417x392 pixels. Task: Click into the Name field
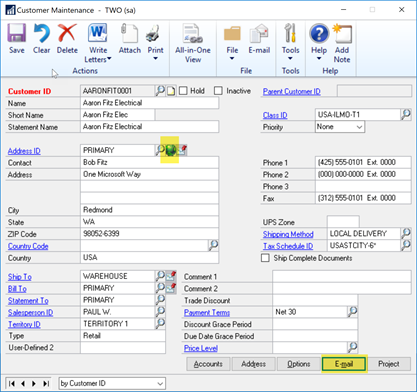[x=150, y=103]
